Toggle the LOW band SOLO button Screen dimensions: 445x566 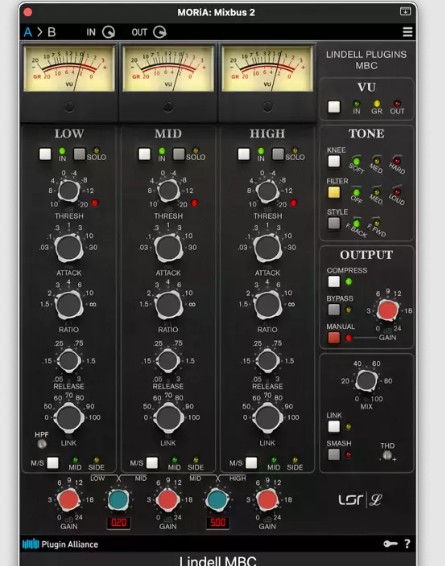pos(79,154)
